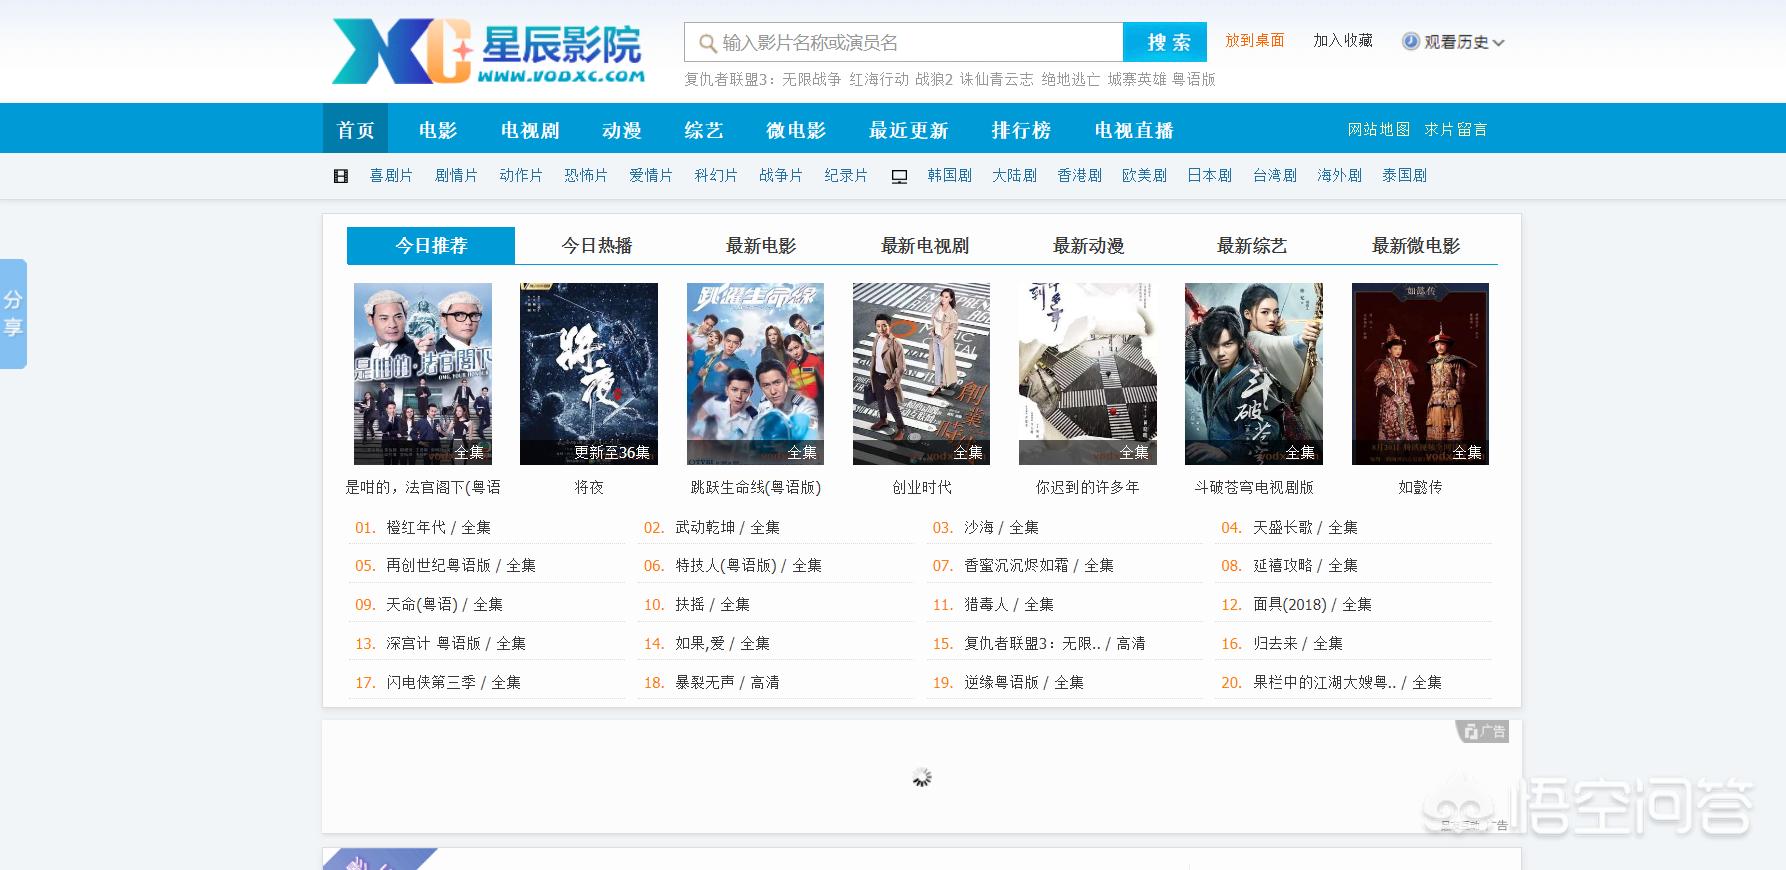
Task: Switch to the 今日推荐 tab
Action: (431, 245)
